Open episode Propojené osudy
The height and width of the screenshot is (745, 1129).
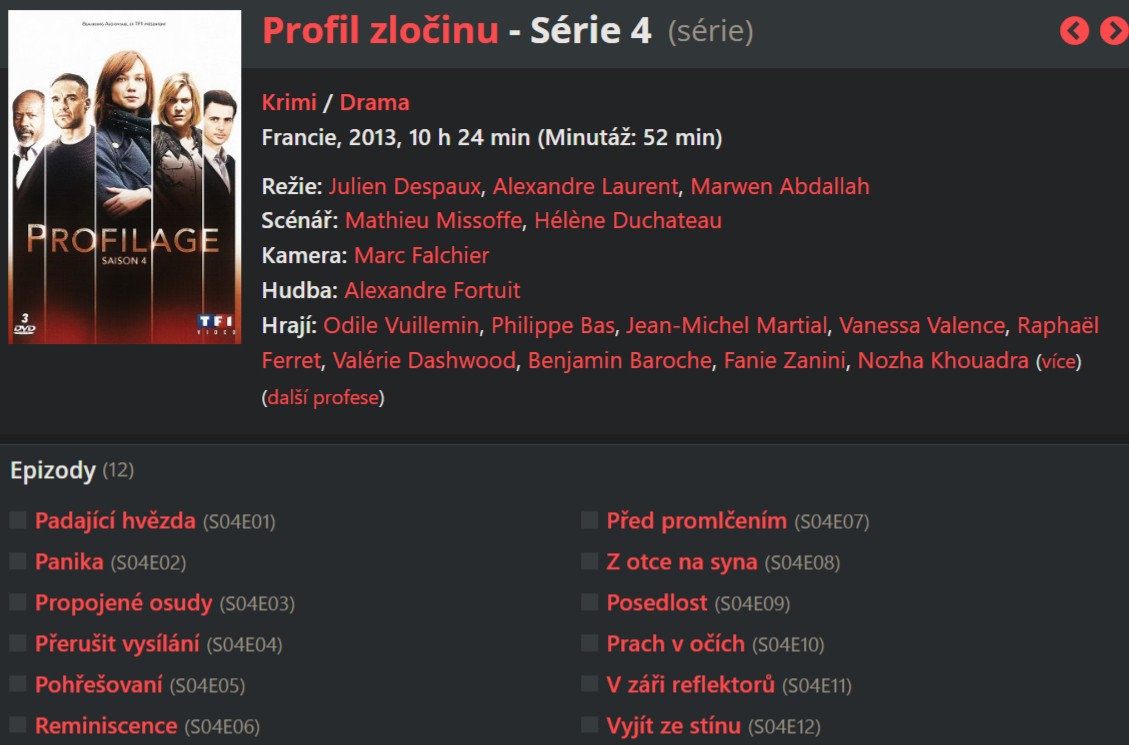[x=124, y=603]
